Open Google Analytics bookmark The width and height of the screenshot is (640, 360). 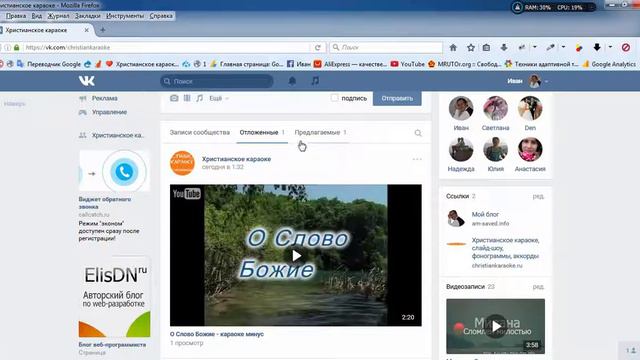(609, 64)
